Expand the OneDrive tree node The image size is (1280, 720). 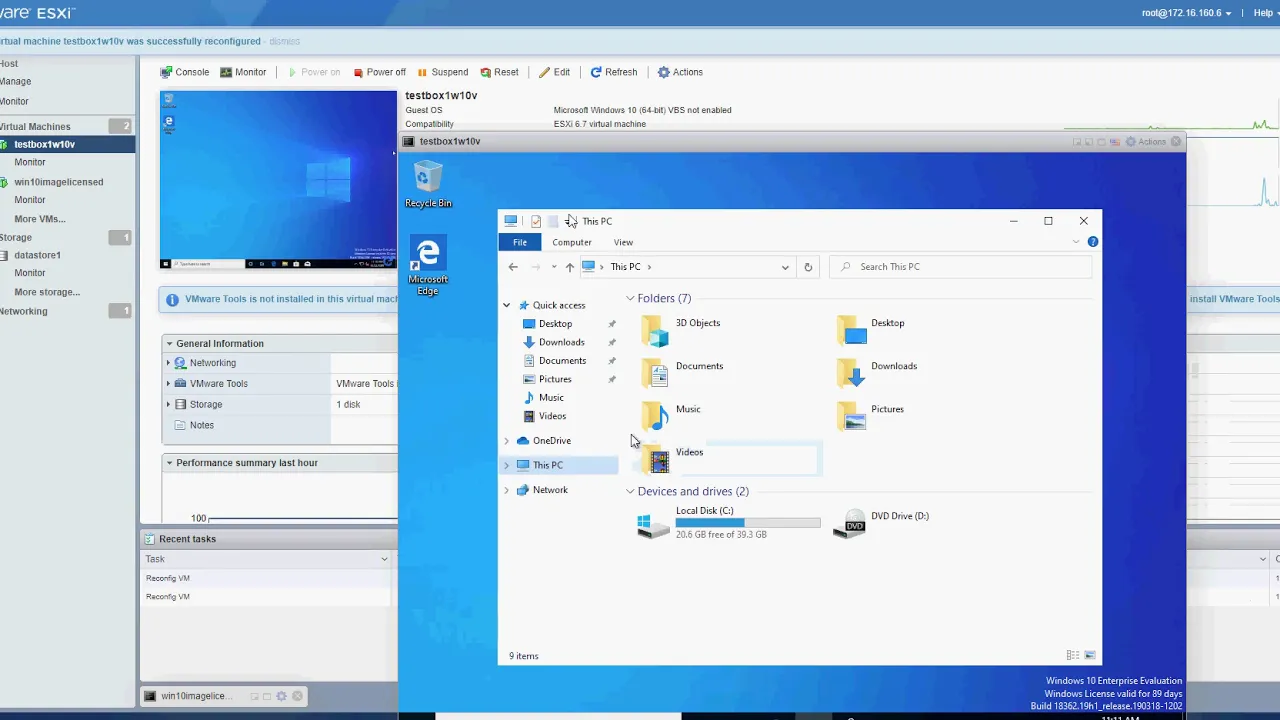[506, 441]
